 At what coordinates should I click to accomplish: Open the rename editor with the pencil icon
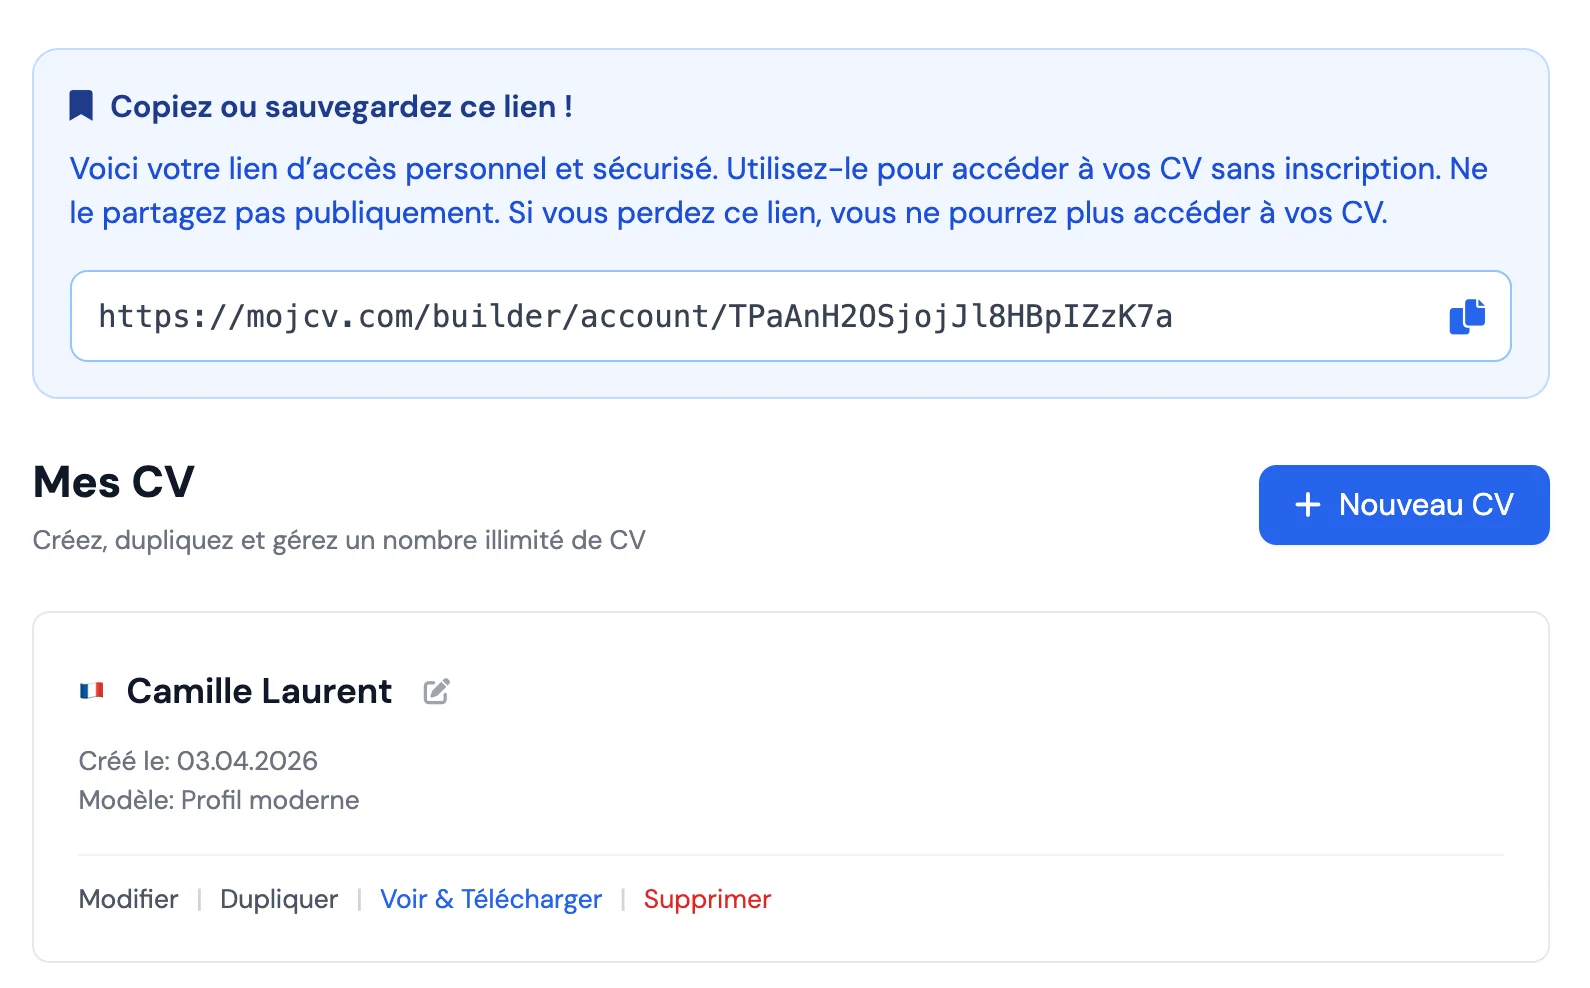(x=435, y=691)
